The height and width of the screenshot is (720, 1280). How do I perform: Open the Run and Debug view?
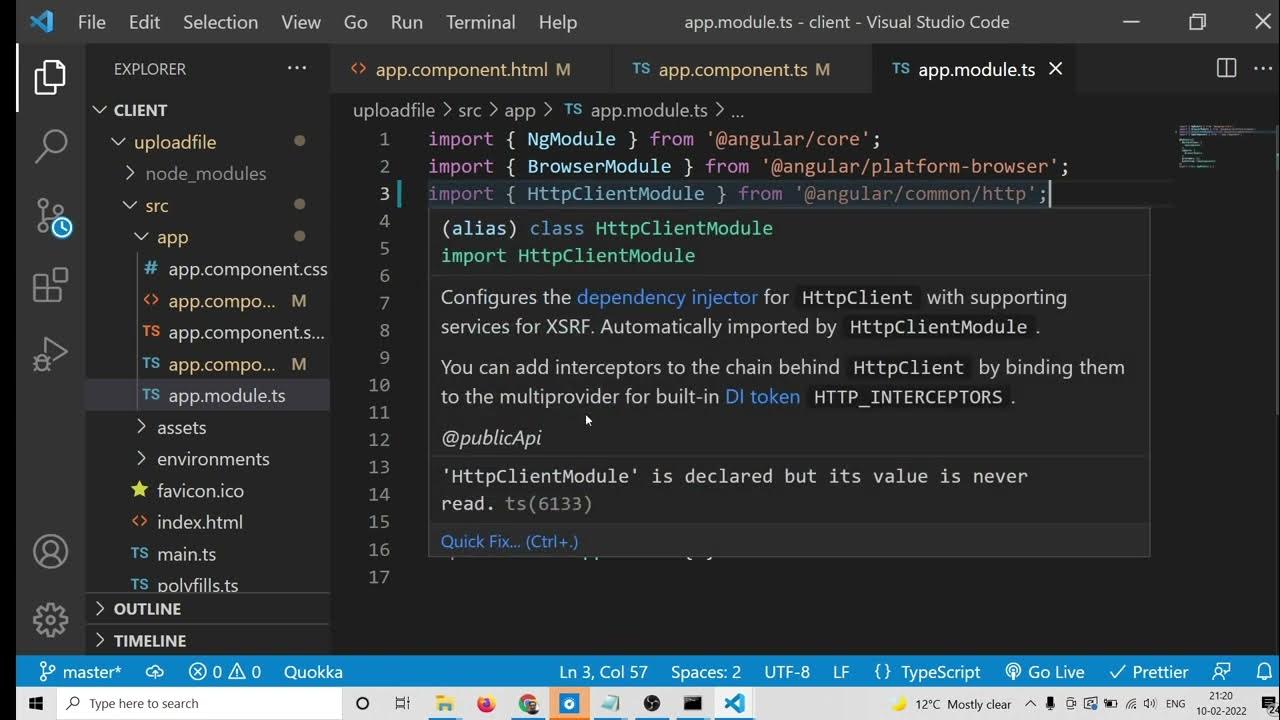tap(50, 354)
